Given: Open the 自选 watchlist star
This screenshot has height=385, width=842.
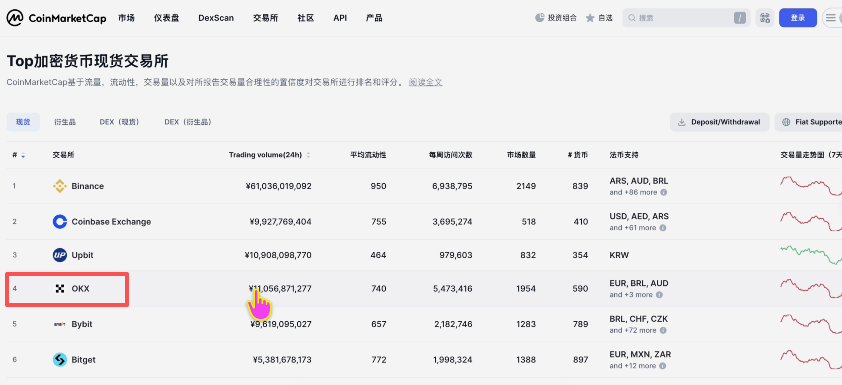Looking at the screenshot, I should [590, 18].
